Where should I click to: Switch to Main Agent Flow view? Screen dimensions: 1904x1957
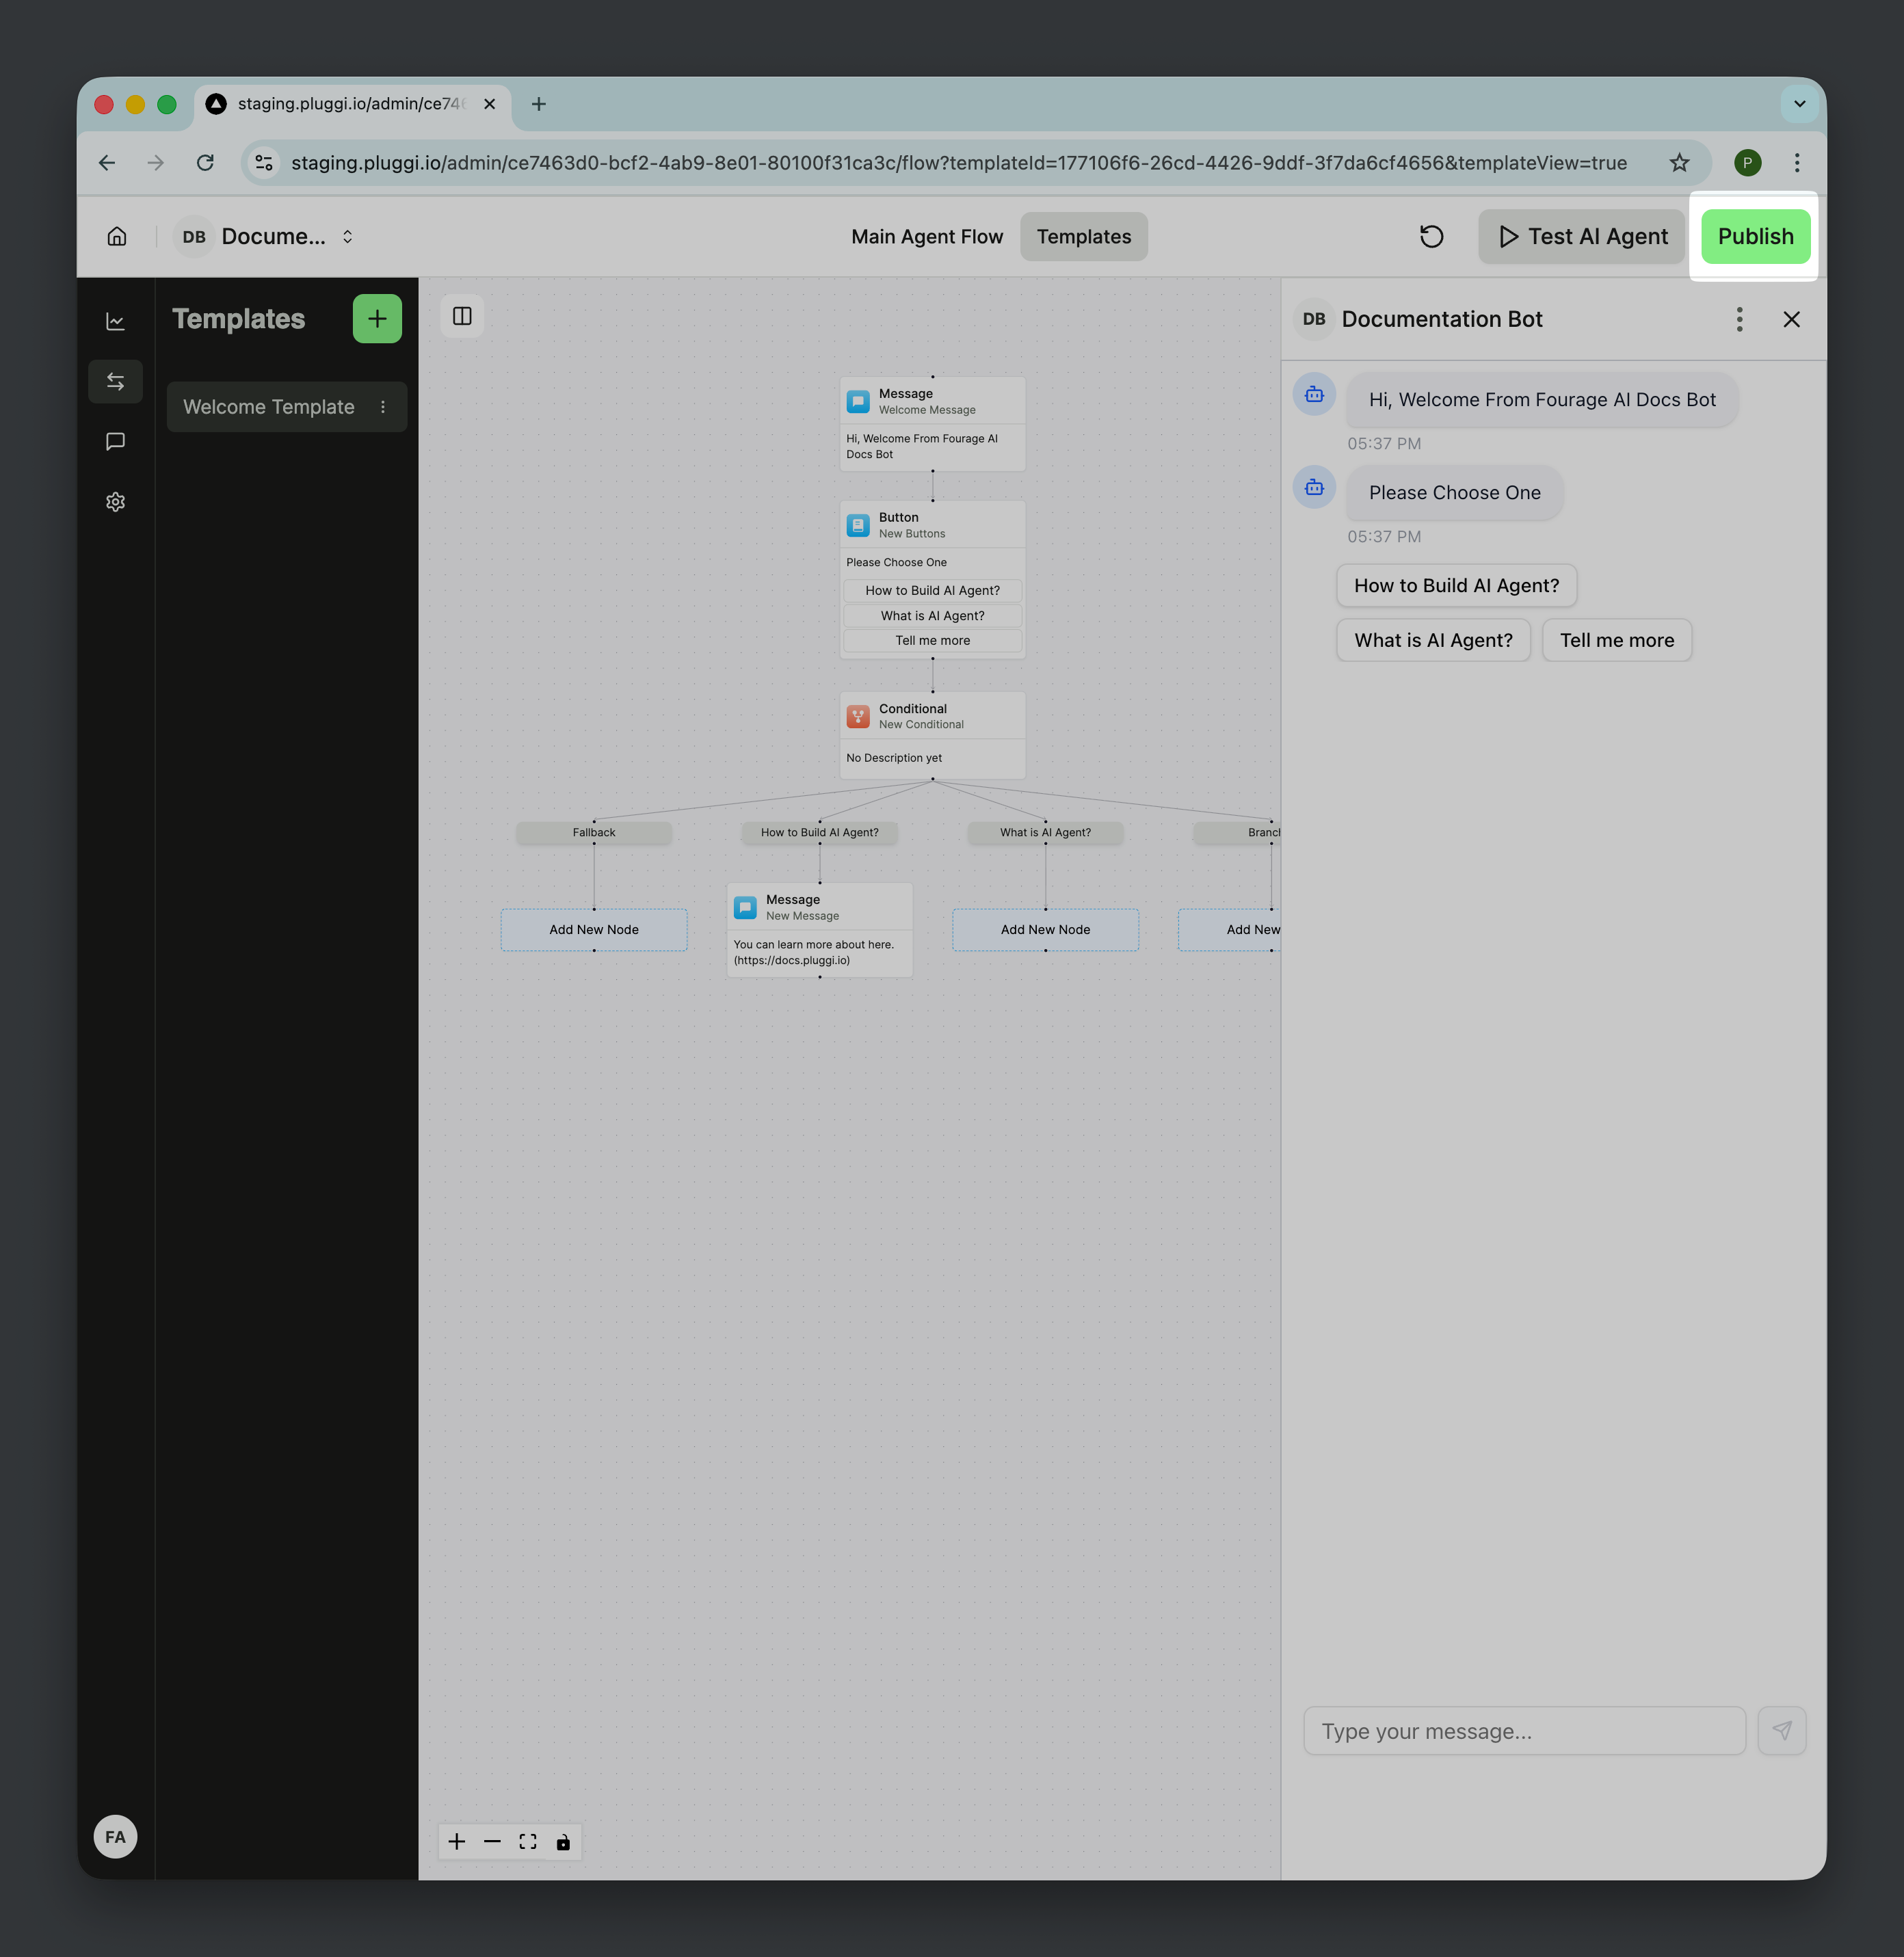point(927,236)
